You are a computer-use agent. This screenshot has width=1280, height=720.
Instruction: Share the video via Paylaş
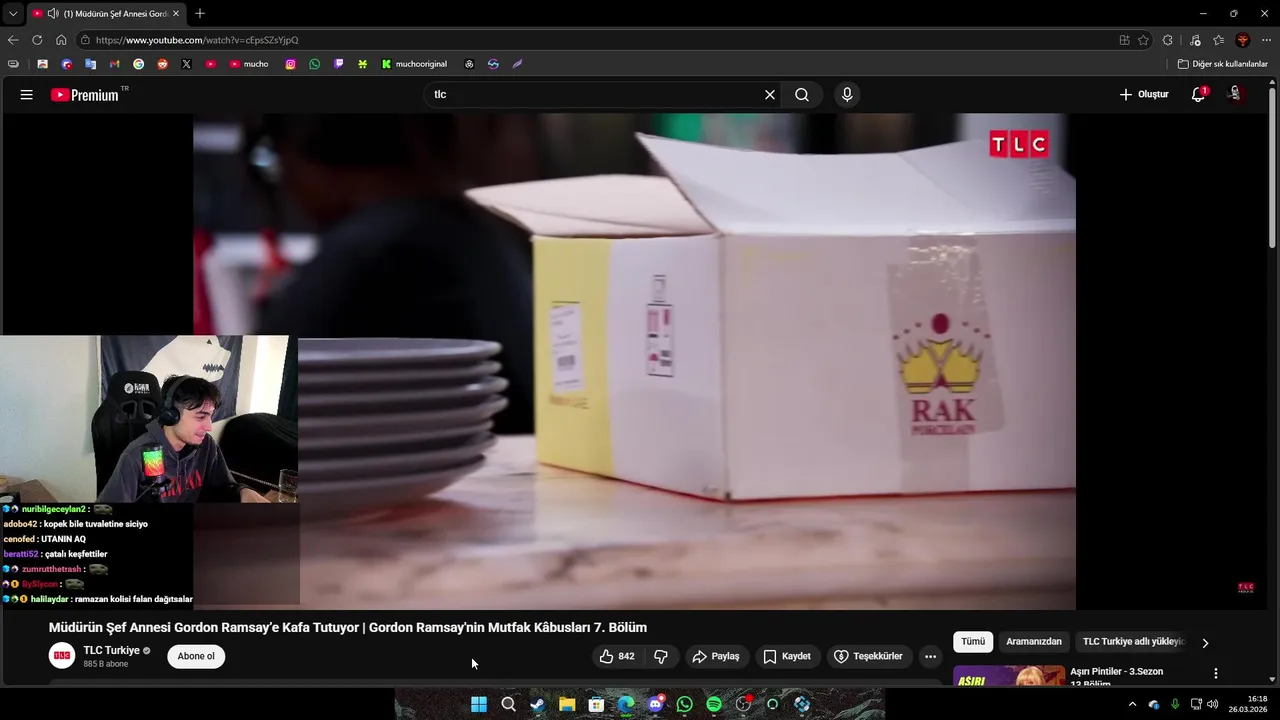click(x=715, y=656)
